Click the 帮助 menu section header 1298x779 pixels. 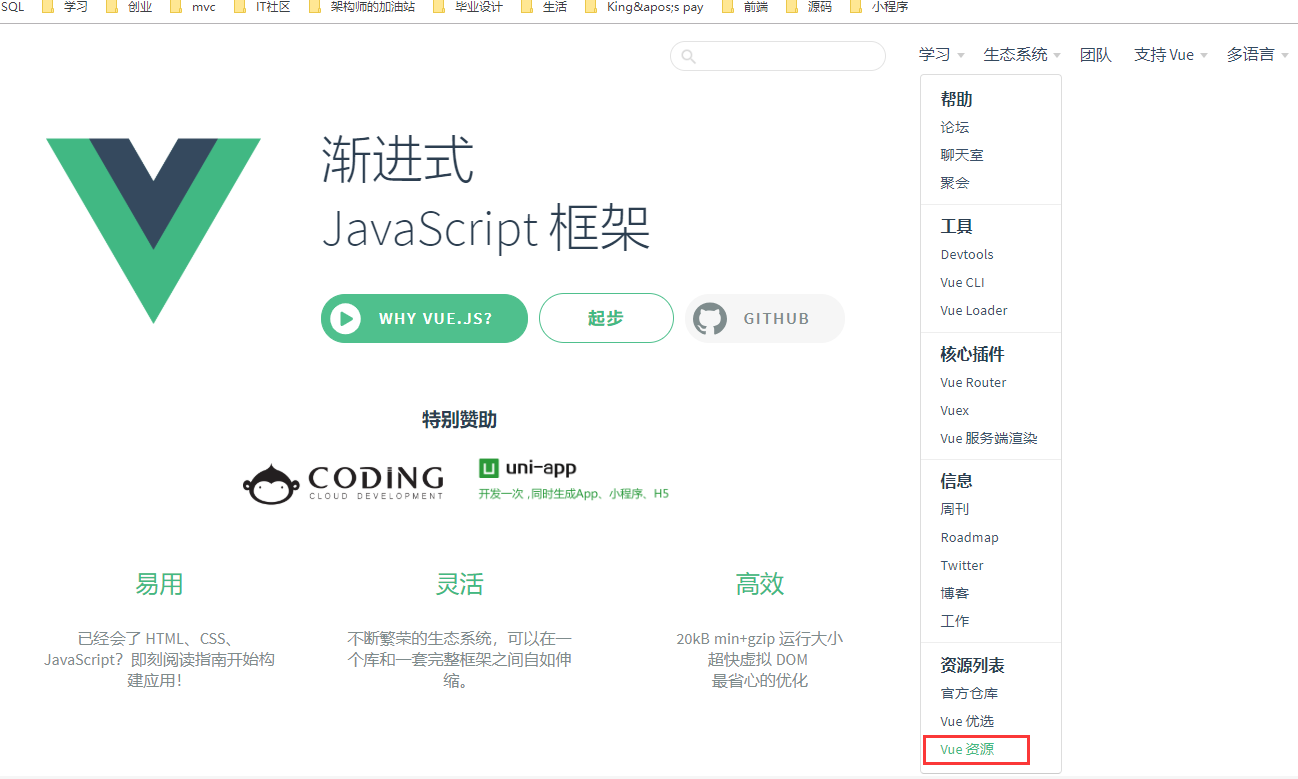[956, 99]
